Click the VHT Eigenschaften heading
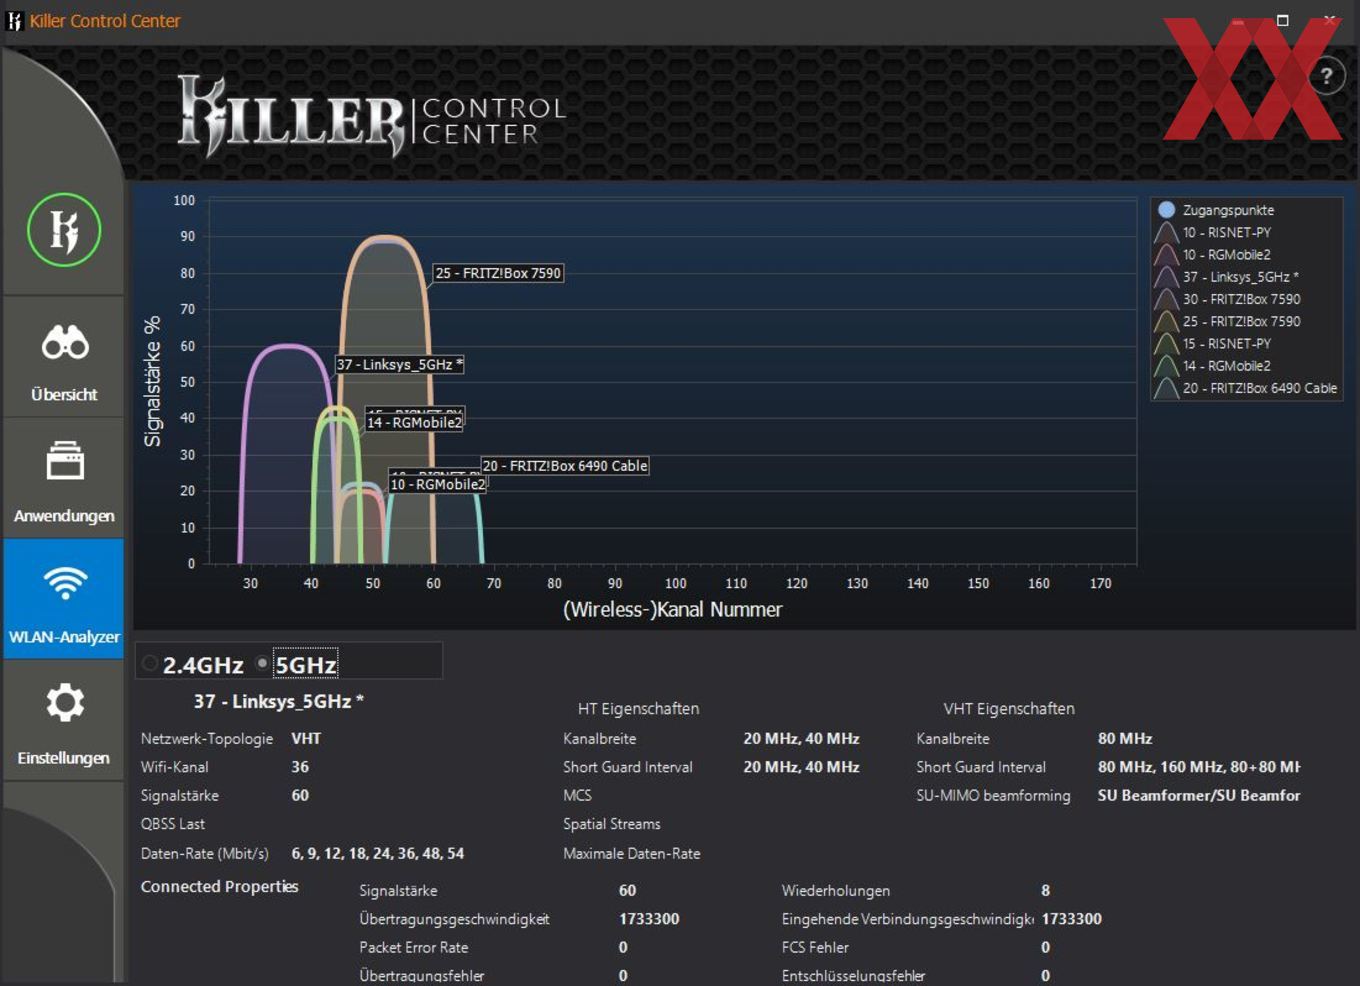1360x986 pixels. pos(1009,709)
